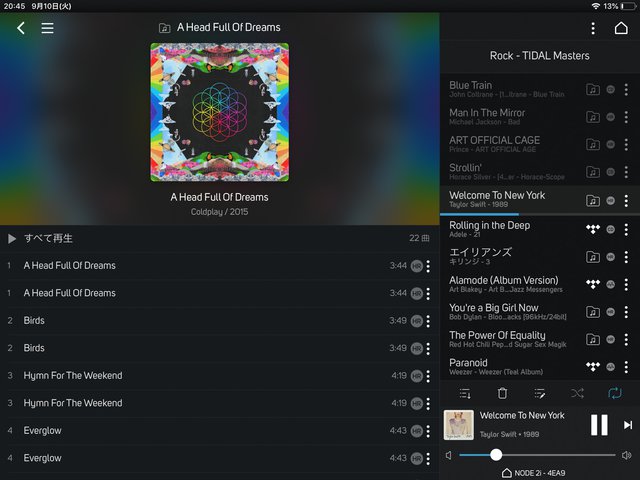
Task: Click the save queue list icon
Action: pyautogui.click(x=465, y=393)
